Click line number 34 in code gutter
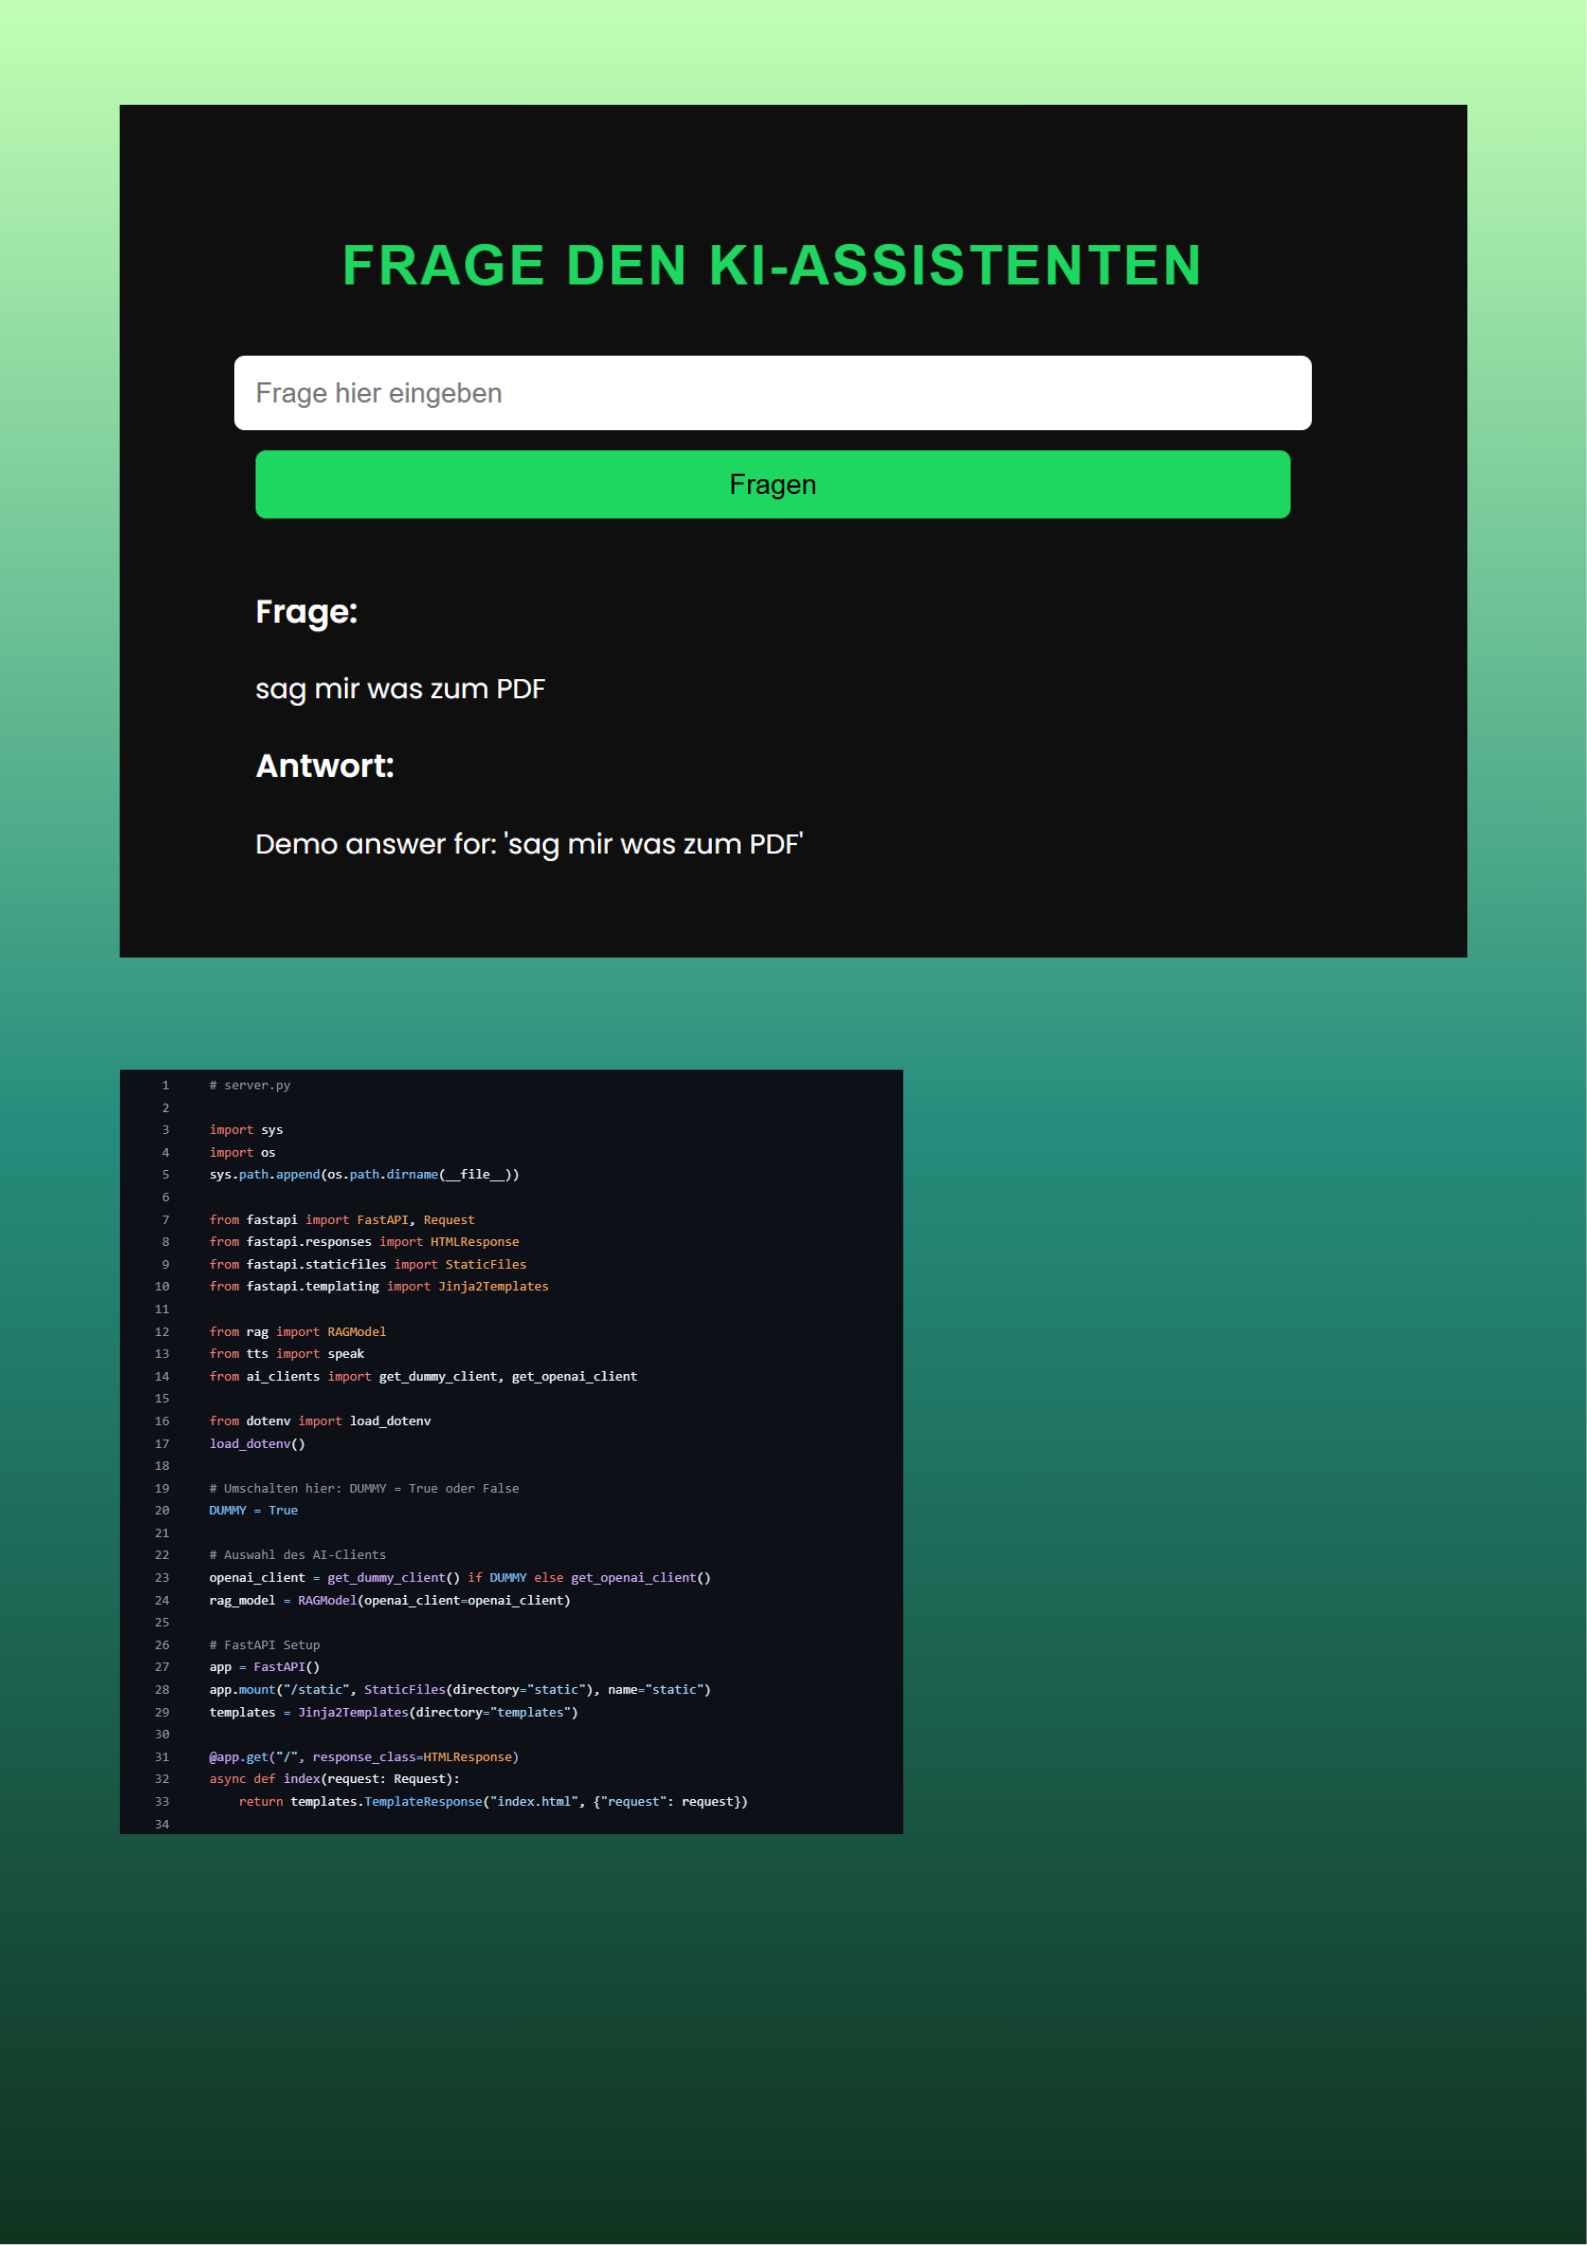The image size is (1587, 2245). [162, 1824]
